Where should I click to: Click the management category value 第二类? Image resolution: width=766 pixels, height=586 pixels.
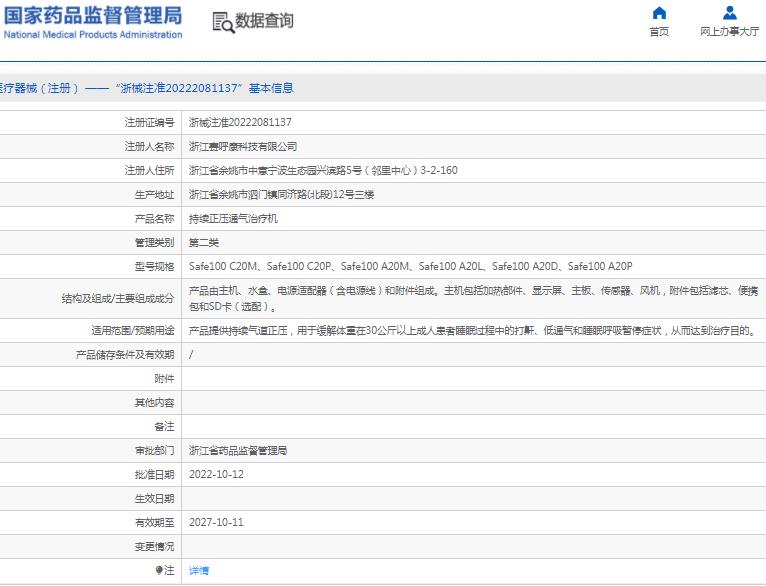tap(203, 242)
